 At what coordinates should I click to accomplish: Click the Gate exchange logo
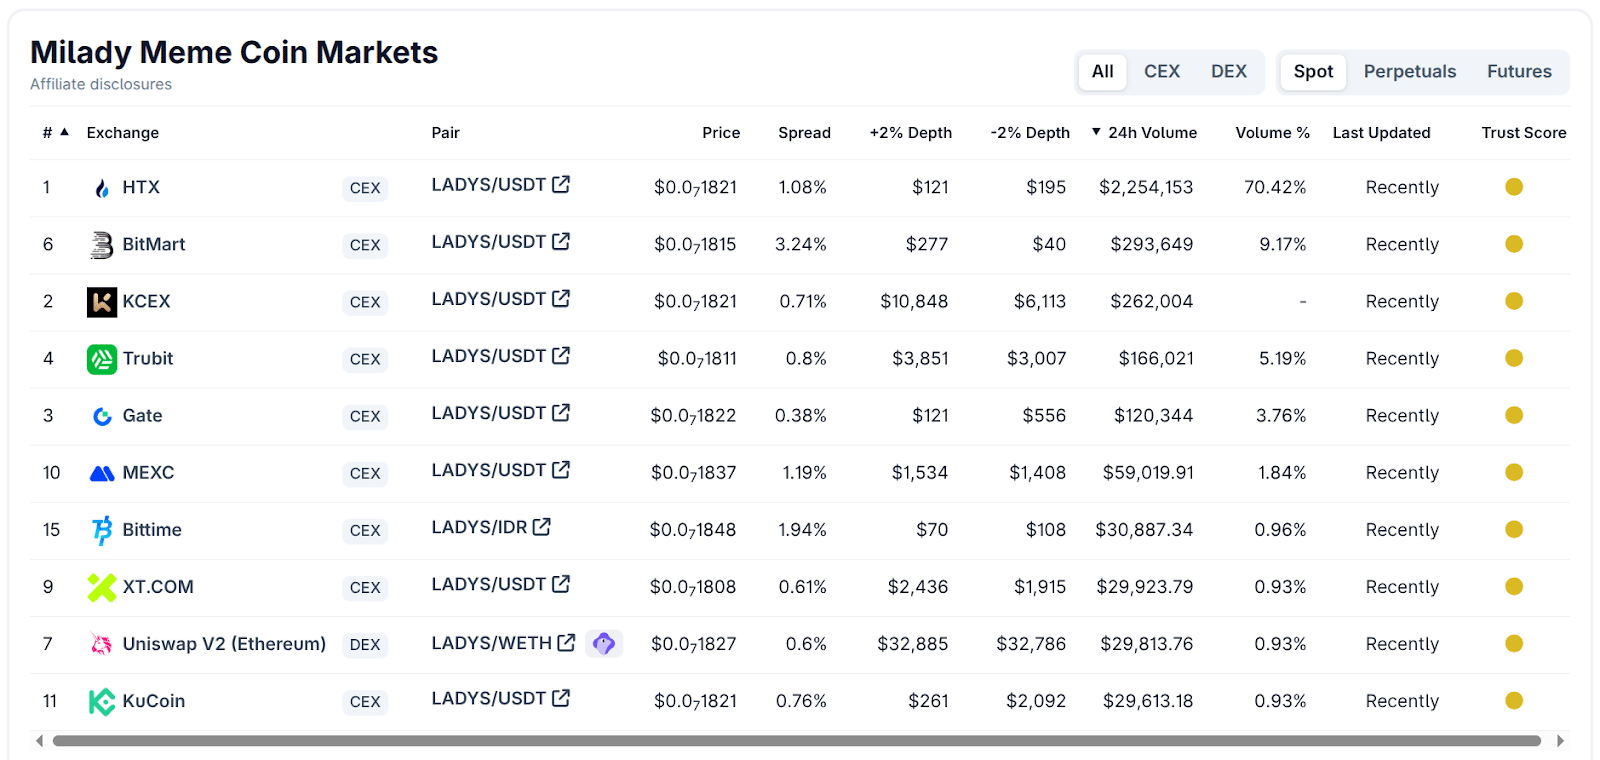click(102, 416)
